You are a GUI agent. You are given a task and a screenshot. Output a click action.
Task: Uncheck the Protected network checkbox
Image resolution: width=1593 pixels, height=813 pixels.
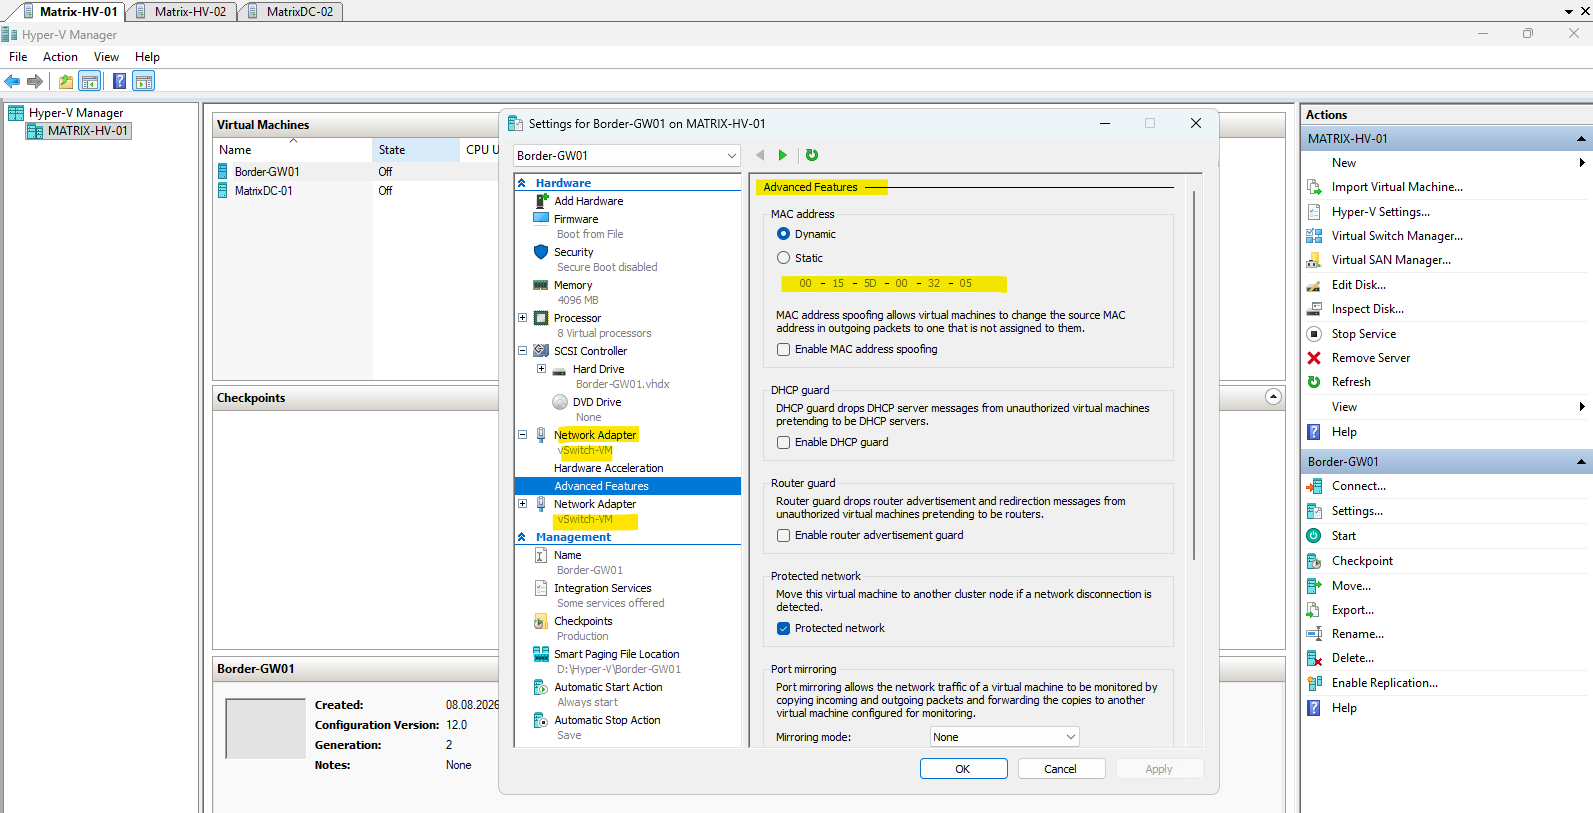784,628
